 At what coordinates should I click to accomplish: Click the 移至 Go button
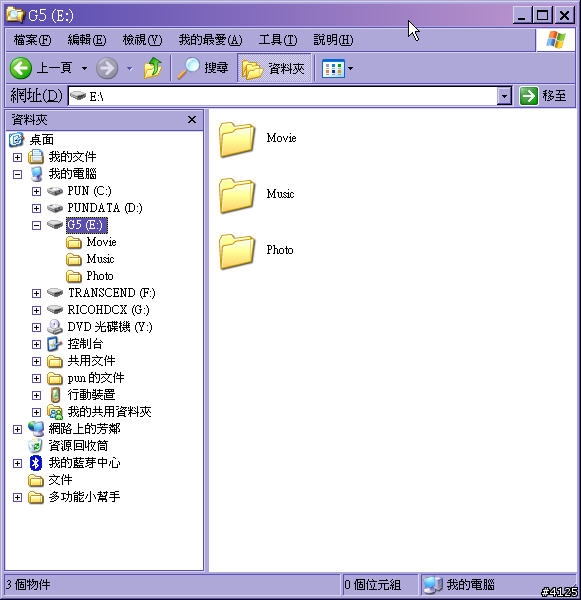[543, 96]
